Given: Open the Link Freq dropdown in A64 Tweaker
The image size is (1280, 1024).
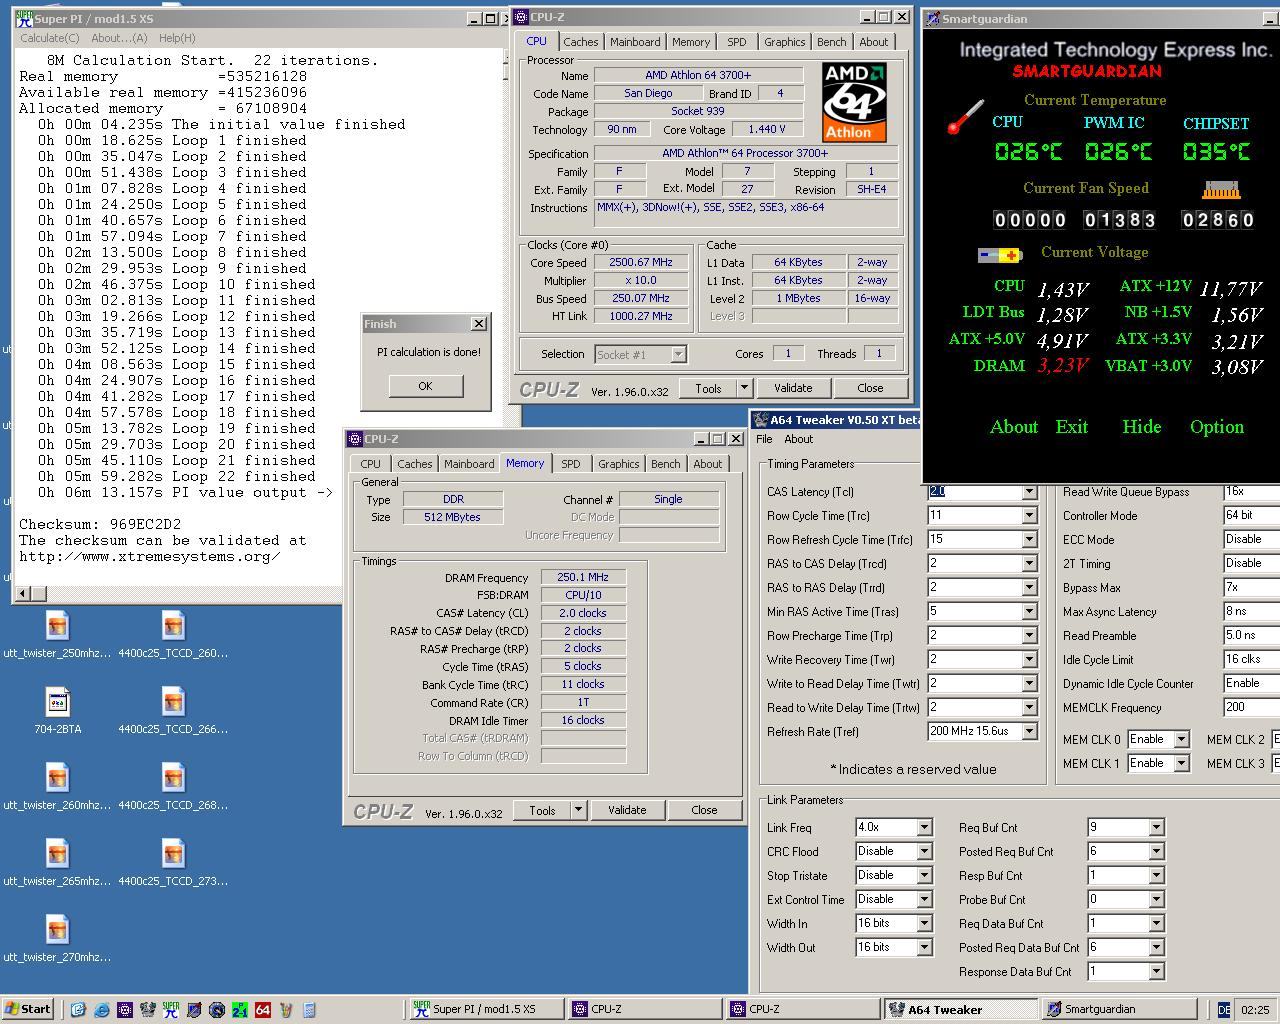Looking at the screenshot, I should click(x=924, y=828).
